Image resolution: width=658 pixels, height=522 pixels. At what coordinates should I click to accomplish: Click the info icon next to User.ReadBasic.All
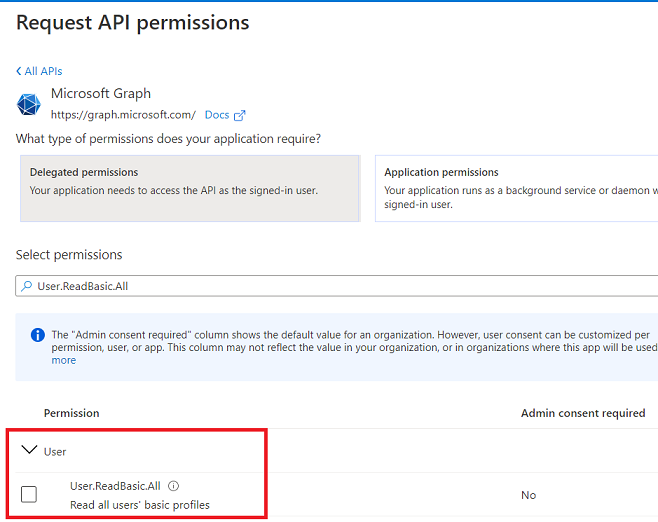pos(173,486)
